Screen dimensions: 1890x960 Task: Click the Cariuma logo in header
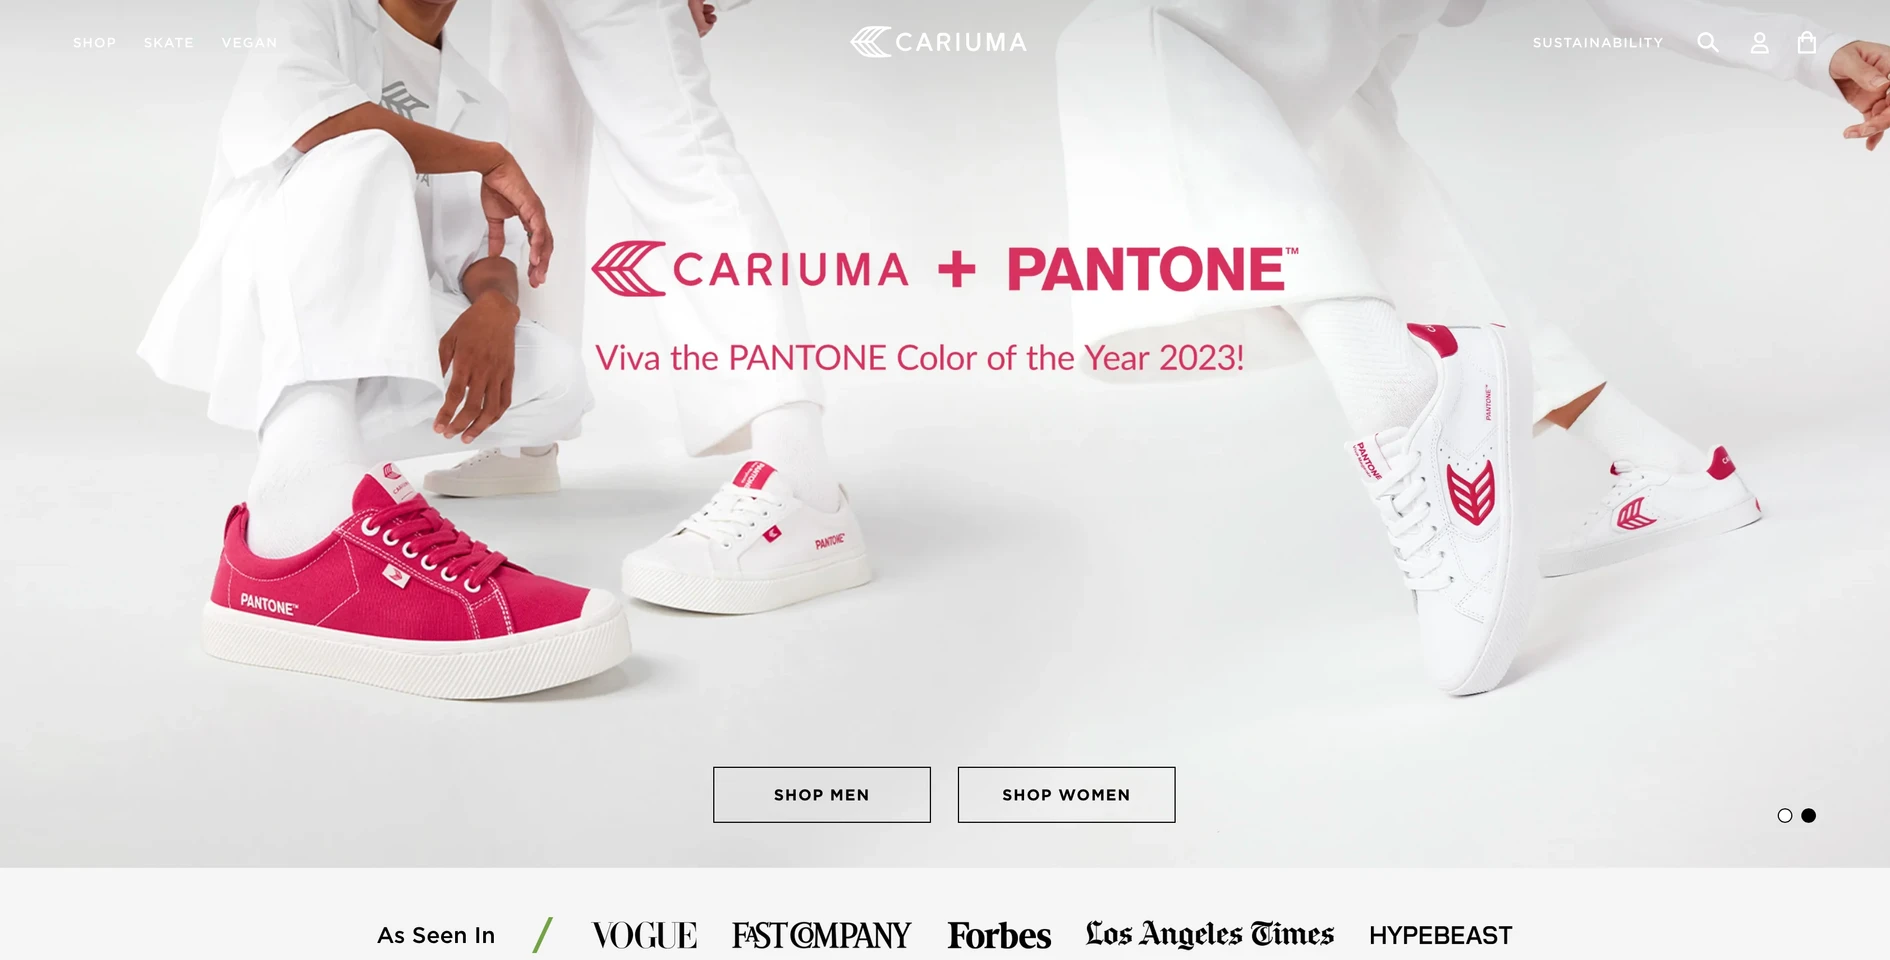938,42
